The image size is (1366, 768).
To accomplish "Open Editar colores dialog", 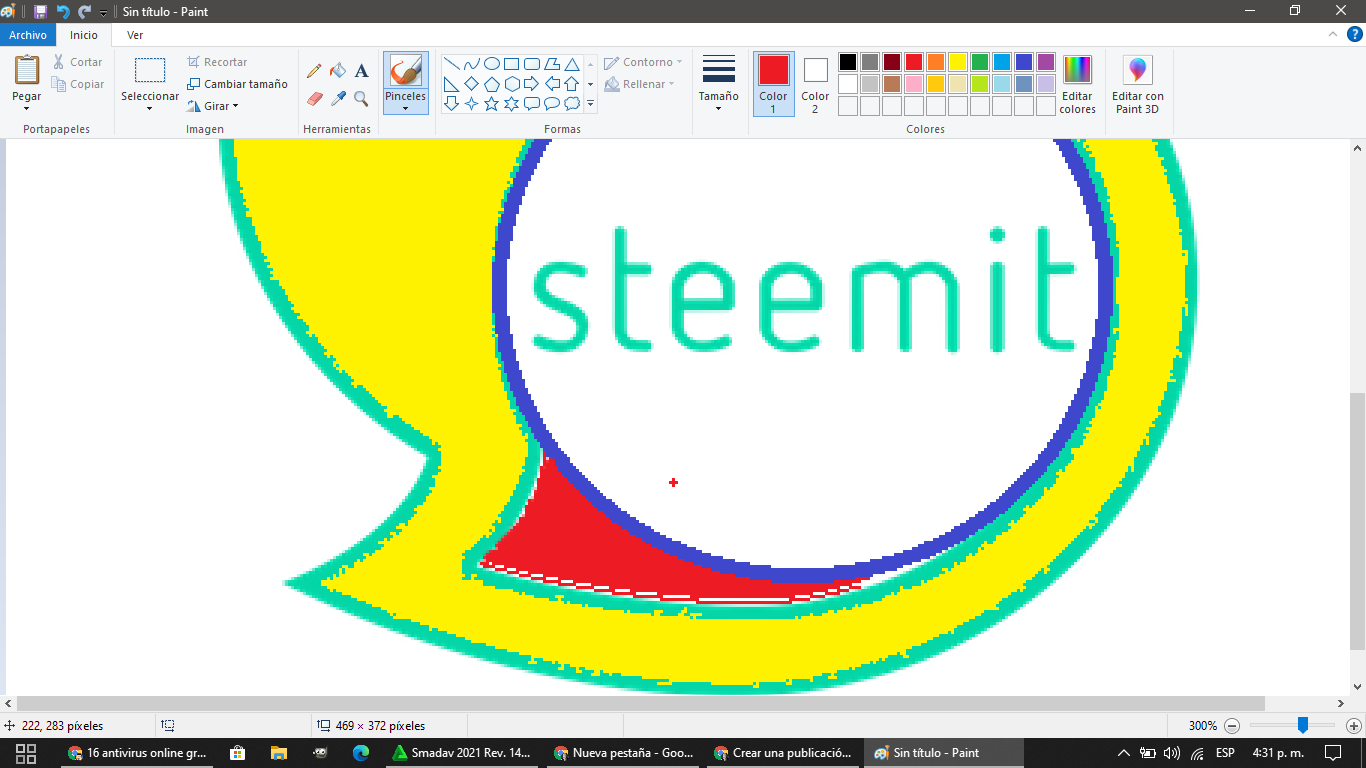I will coord(1078,84).
